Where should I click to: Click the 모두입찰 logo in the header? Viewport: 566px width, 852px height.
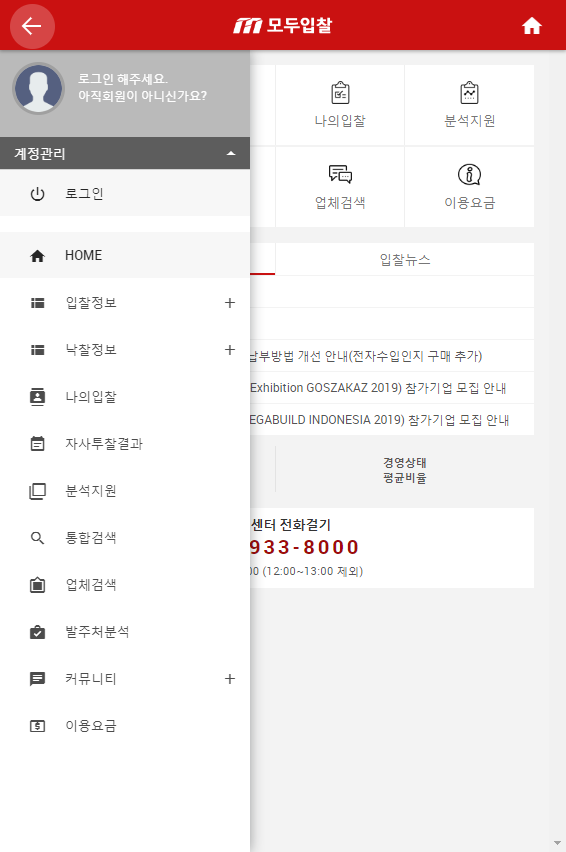(282, 26)
